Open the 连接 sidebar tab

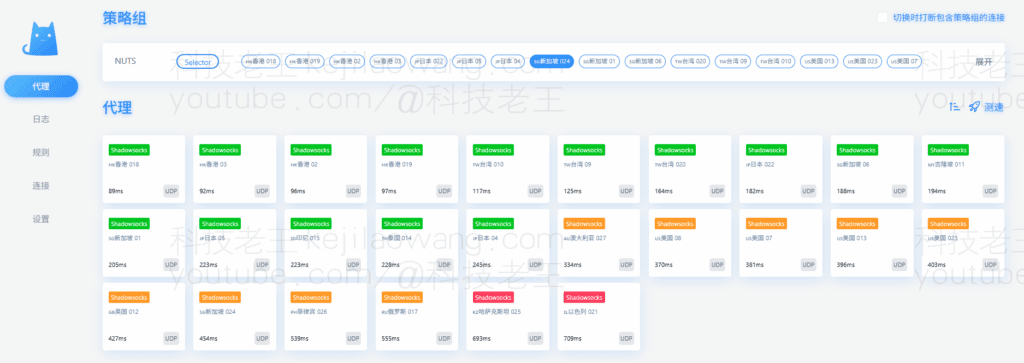pos(41,186)
